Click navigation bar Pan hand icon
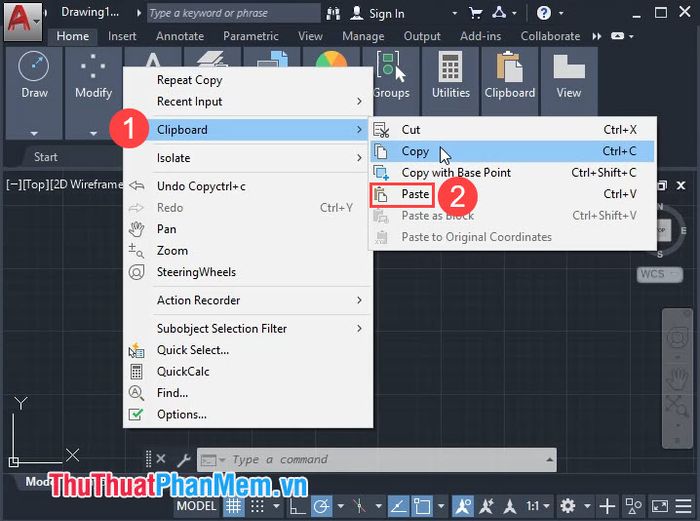The width and height of the screenshot is (700, 521). (x=677, y=379)
